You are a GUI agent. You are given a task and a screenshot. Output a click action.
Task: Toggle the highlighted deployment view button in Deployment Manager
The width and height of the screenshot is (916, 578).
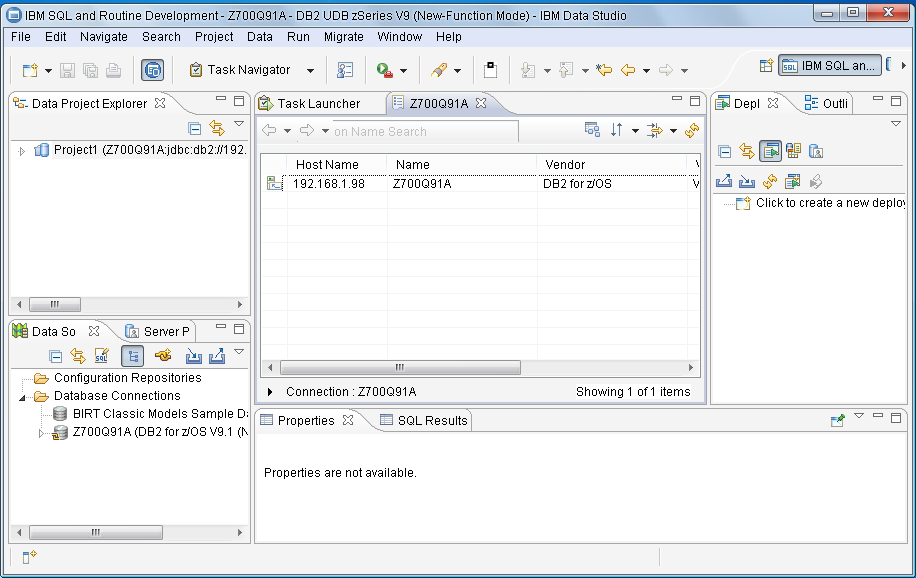pyautogui.click(x=769, y=151)
